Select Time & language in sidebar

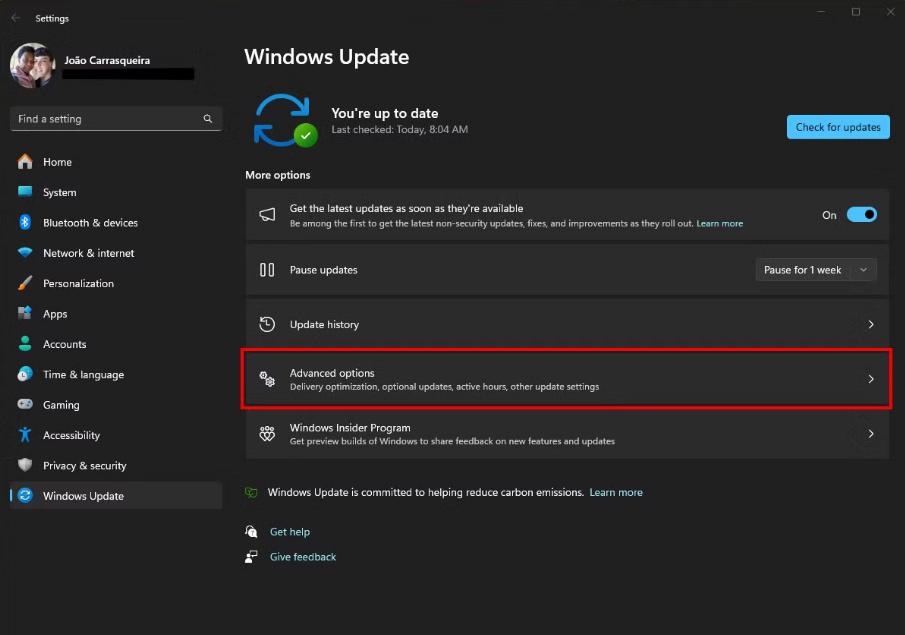pos(116,374)
